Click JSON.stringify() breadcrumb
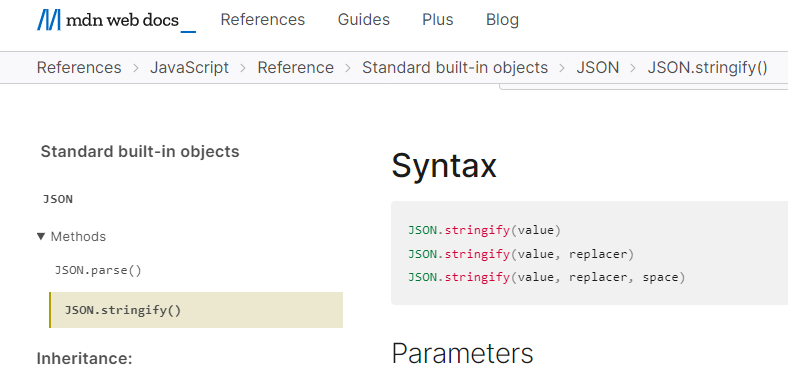This screenshot has width=788, height=383. coord(707,67)
